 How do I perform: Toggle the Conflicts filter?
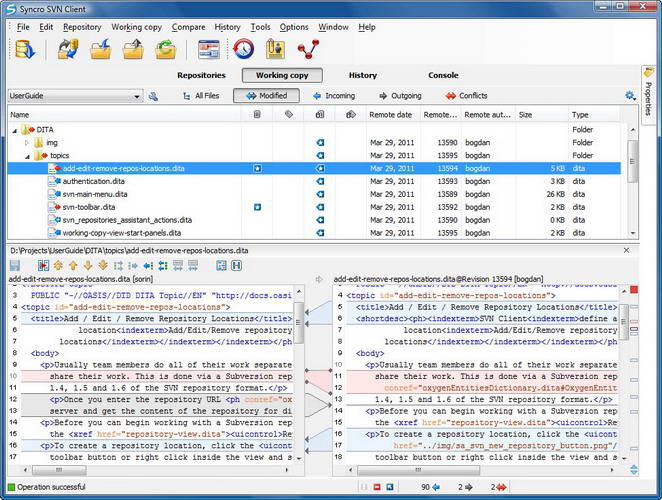466,96
